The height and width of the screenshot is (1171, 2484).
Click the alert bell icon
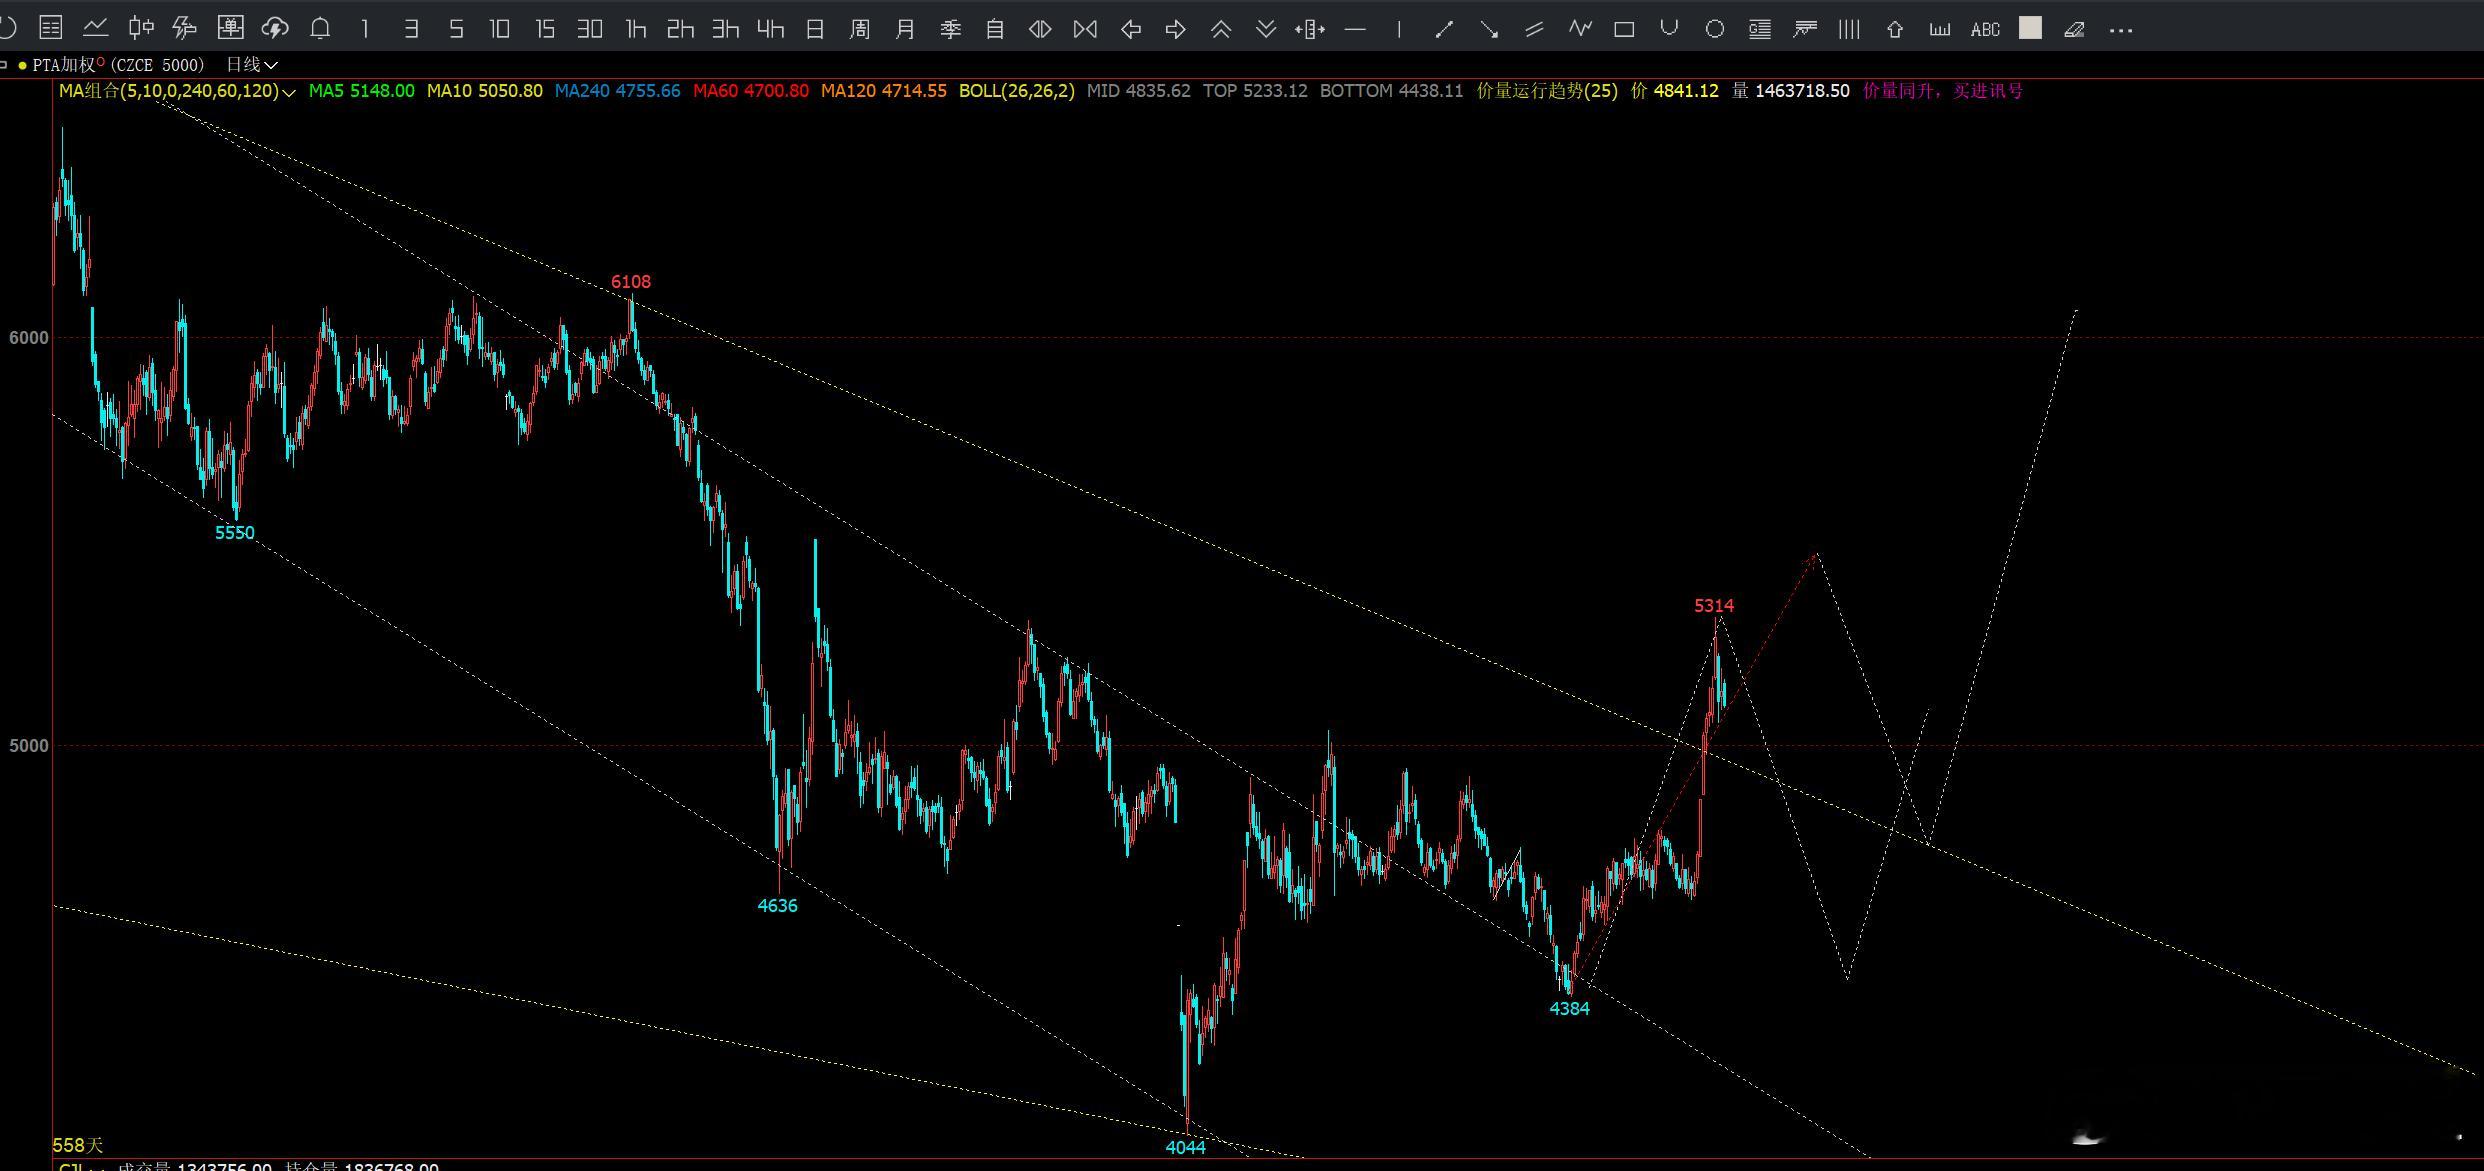(320, 29)
